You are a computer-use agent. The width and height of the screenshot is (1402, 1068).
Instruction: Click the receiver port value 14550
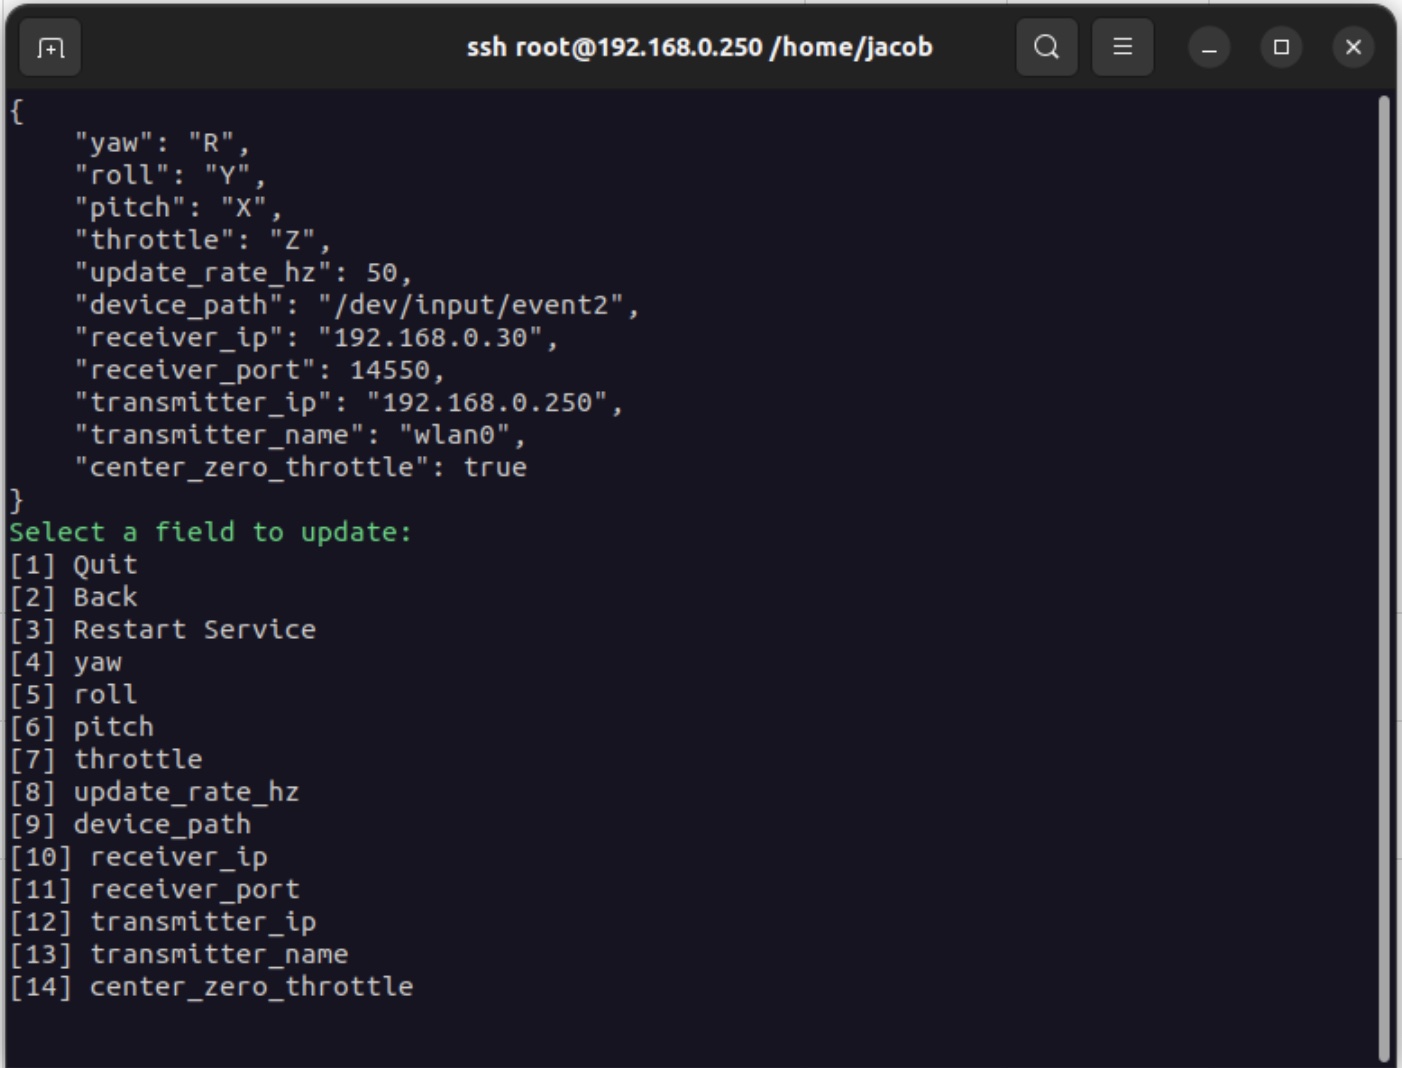click(x=390, y=370)
